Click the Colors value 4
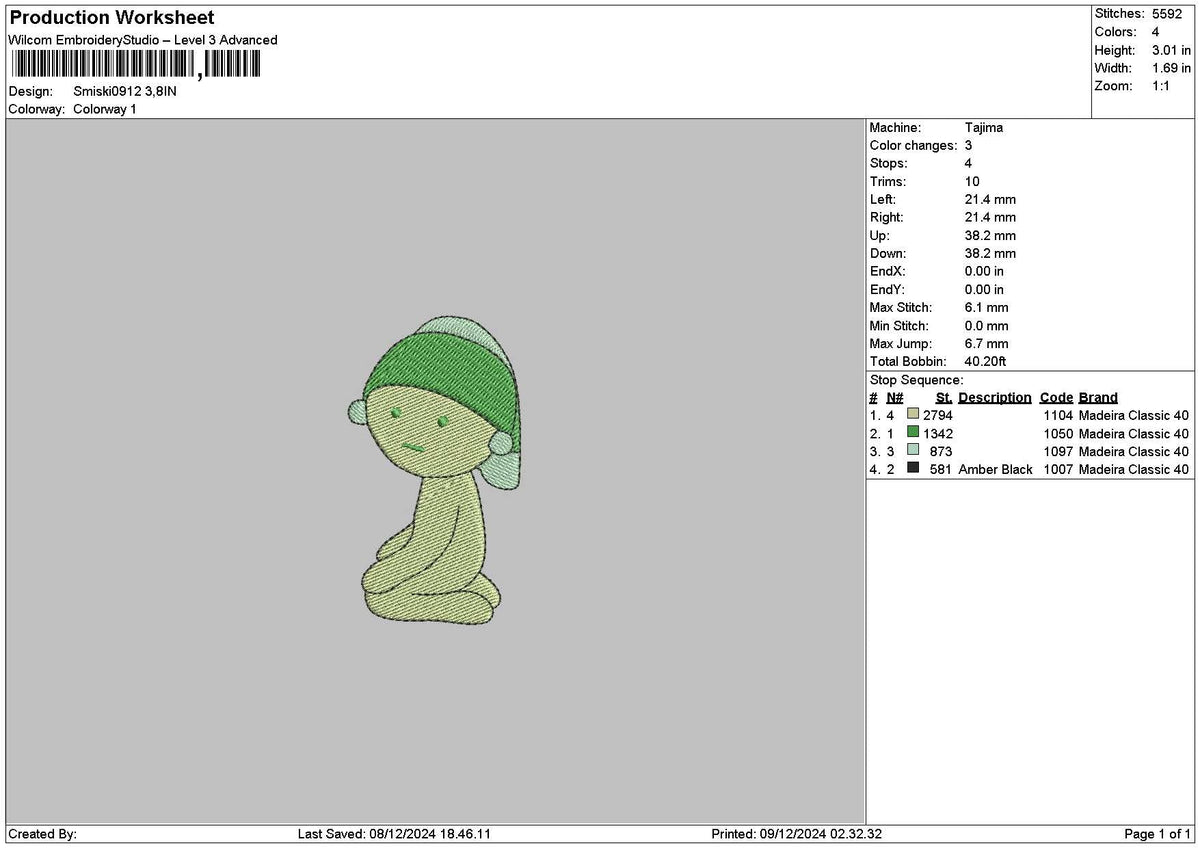This screenshot has width=1200, height=848. (1157, 32)
